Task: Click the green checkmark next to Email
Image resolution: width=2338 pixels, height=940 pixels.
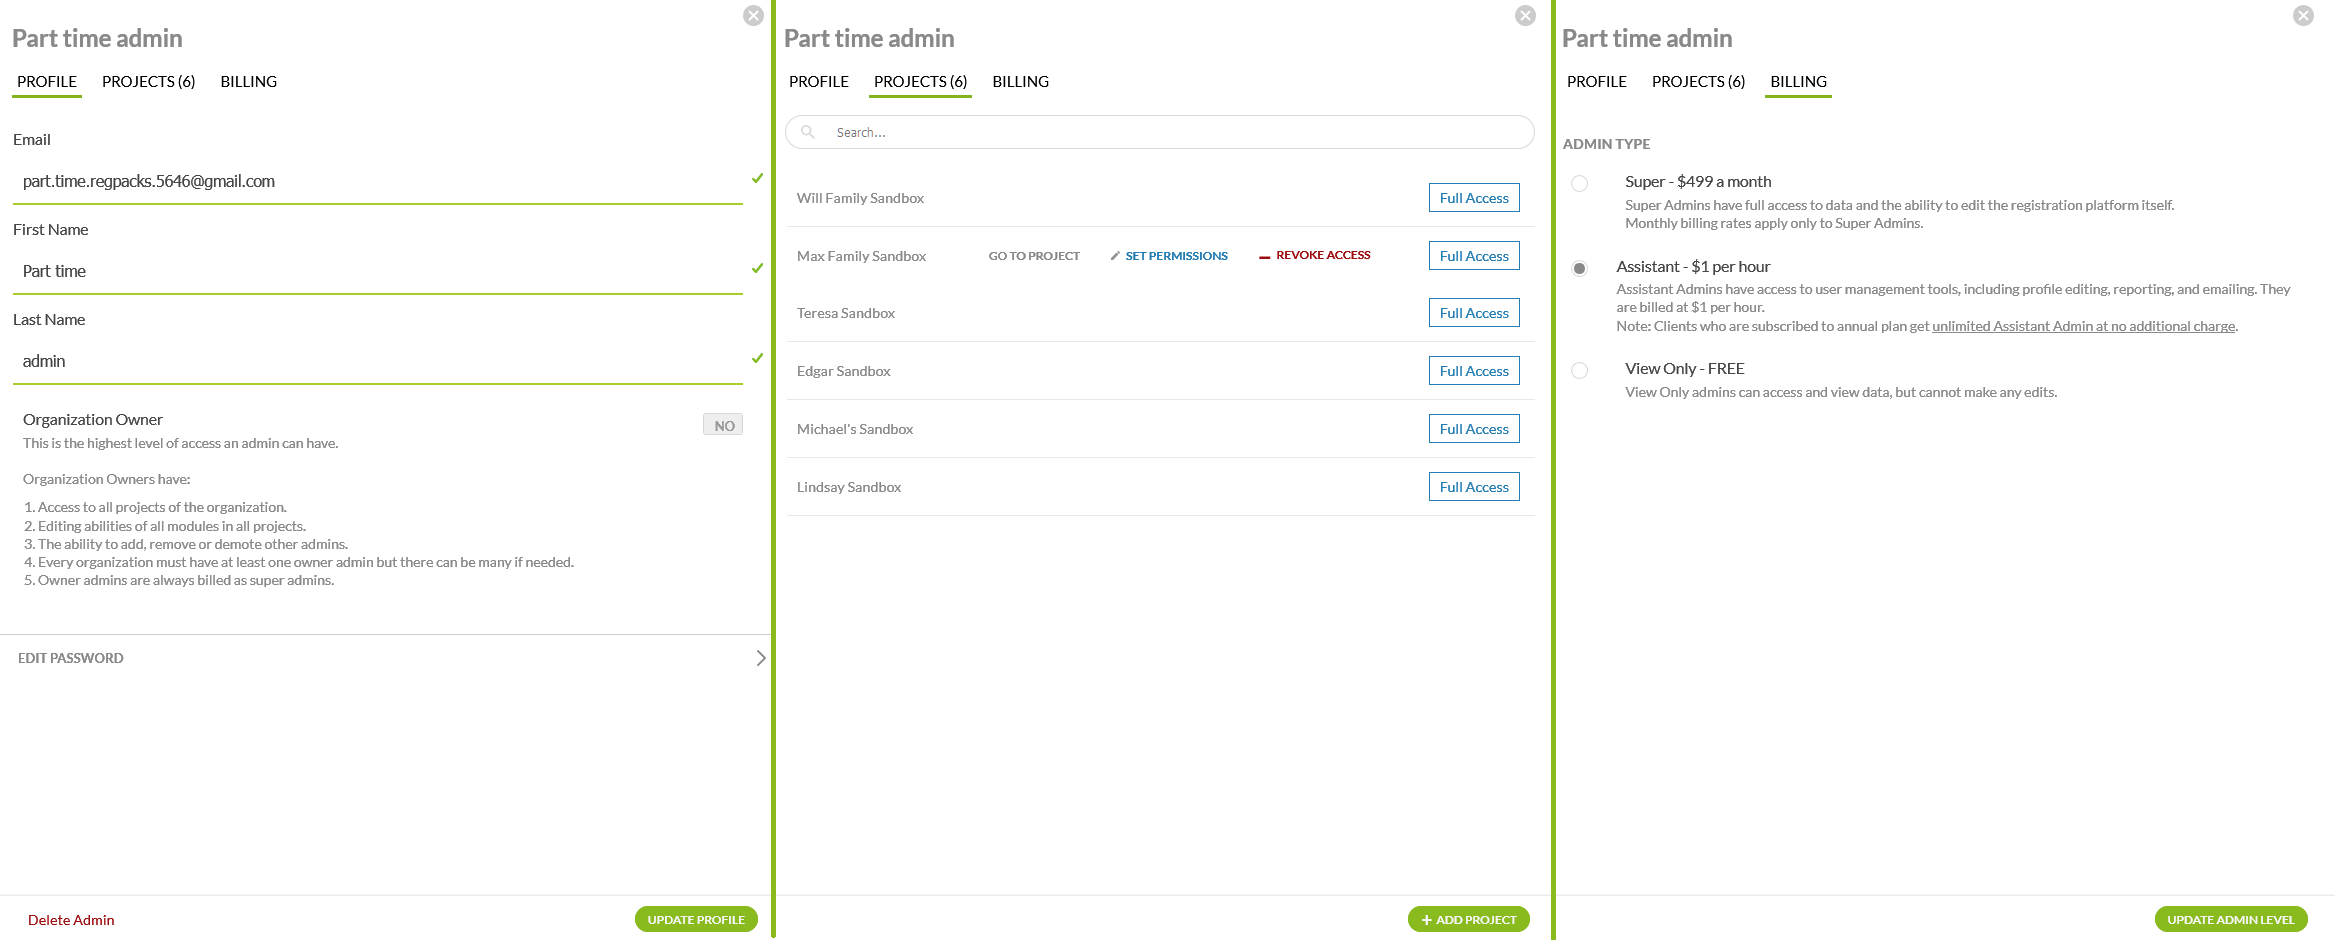Action: pyautogui.click(x=757, y=179)
